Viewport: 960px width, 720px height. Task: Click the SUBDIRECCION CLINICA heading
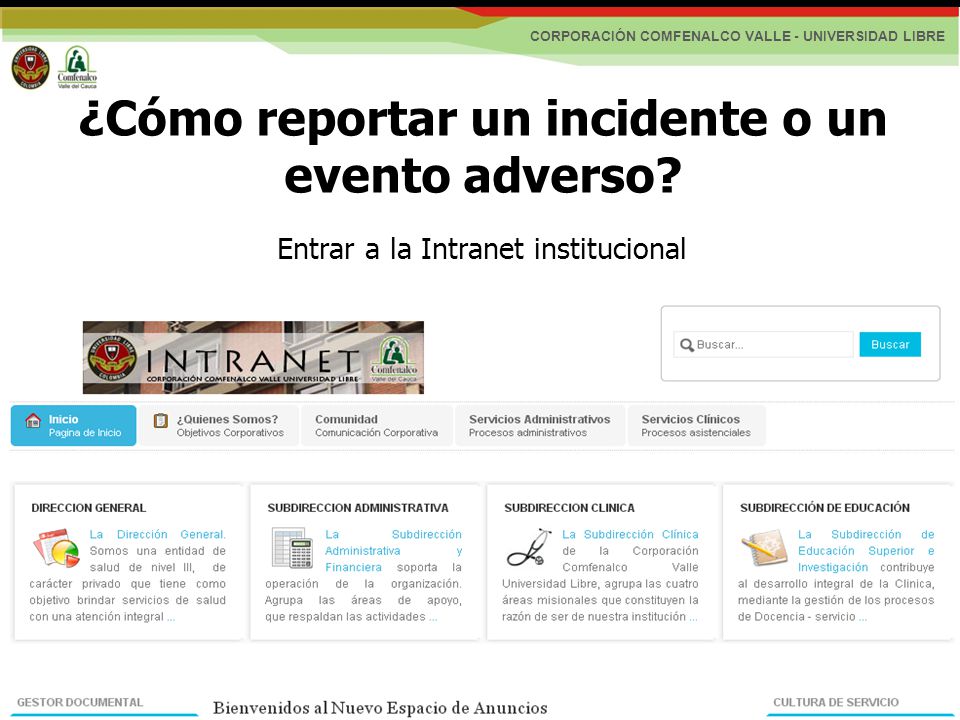coord(569,508)
